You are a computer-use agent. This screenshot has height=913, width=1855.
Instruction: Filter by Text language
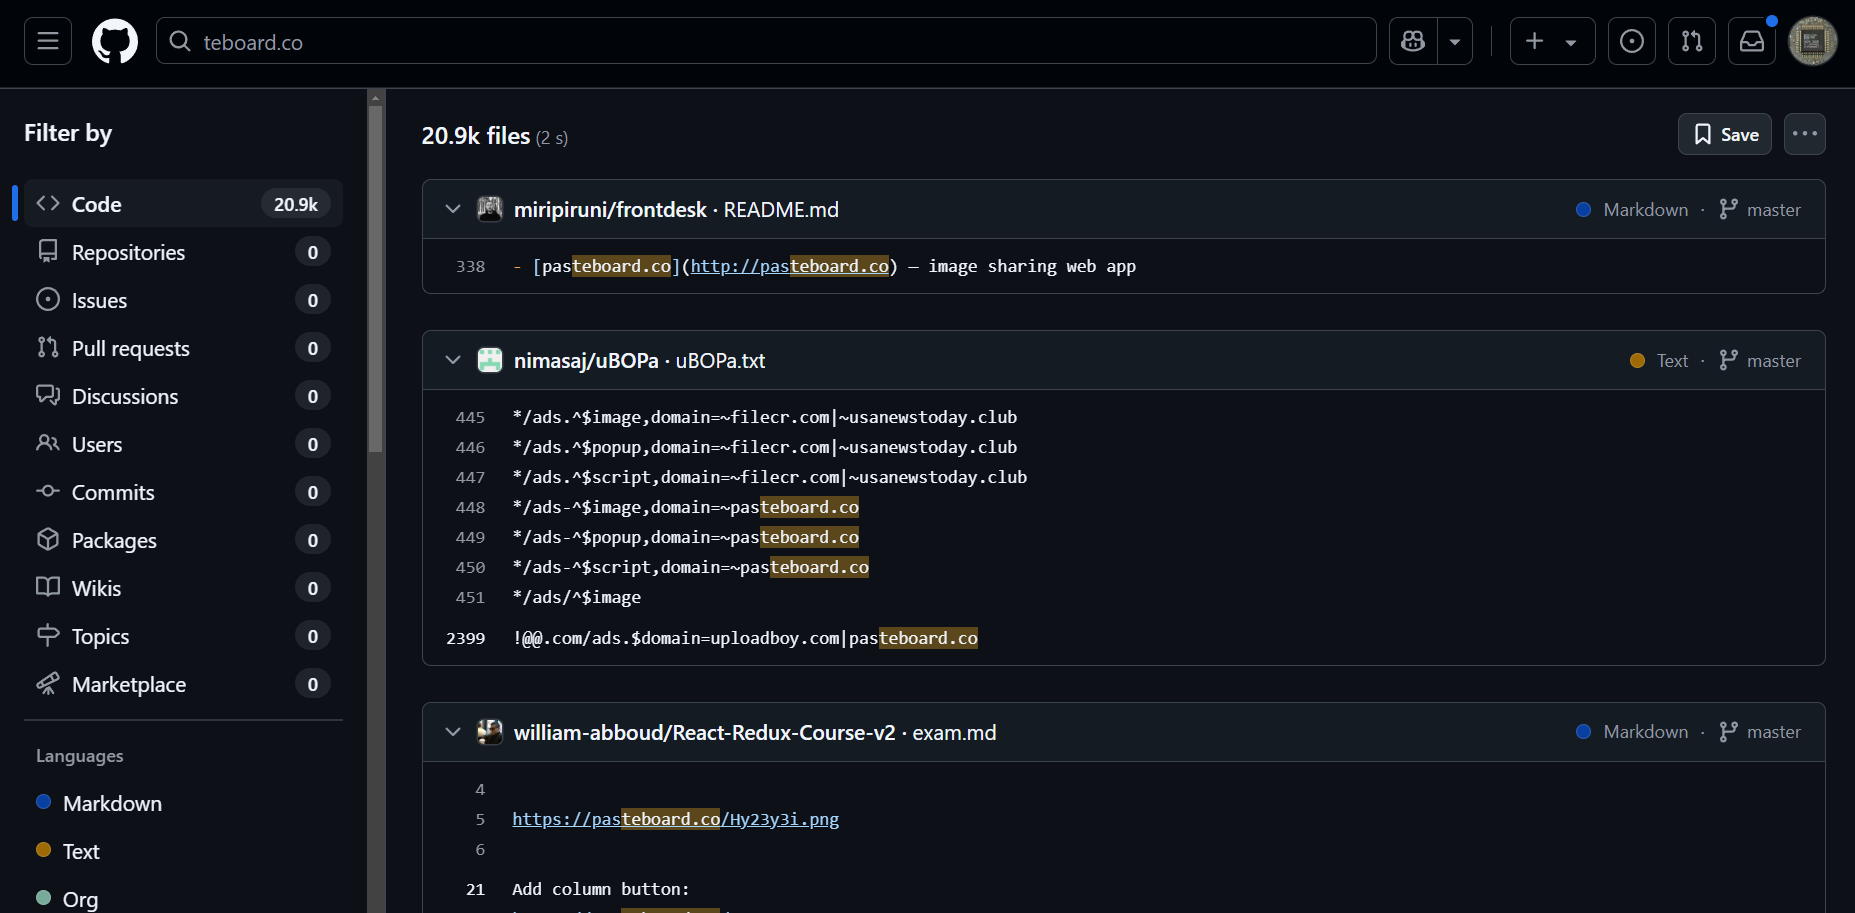click(81, 851)
